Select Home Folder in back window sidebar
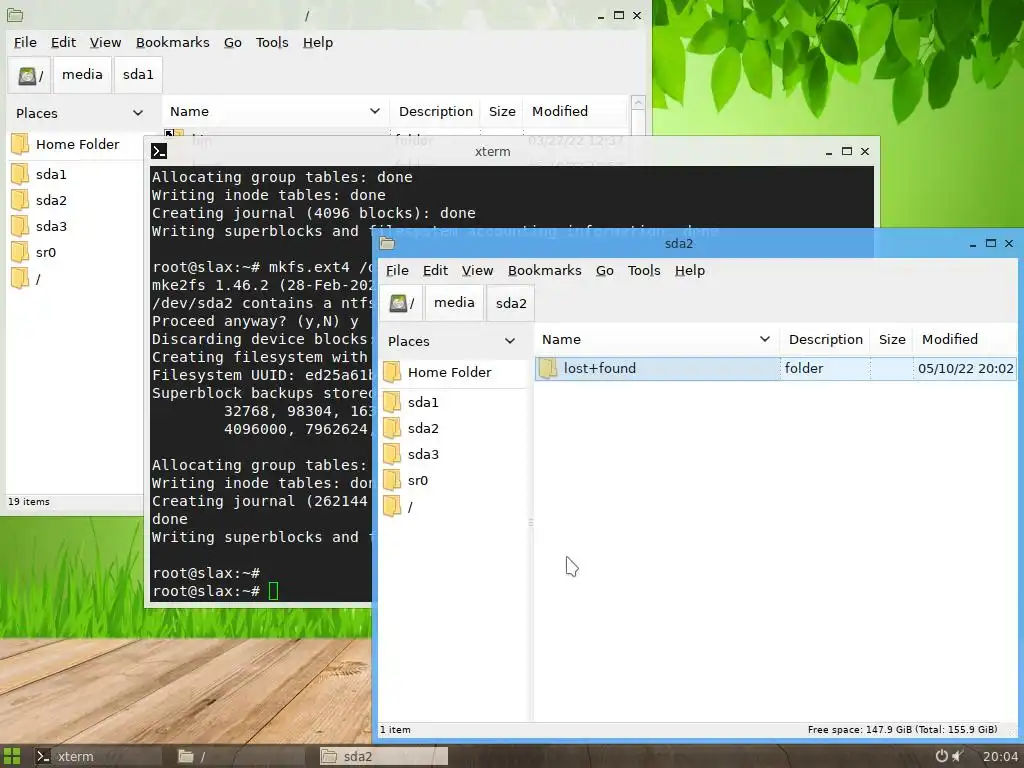The width and height of the screenshot is (1024, 768). tap(76, 144)
